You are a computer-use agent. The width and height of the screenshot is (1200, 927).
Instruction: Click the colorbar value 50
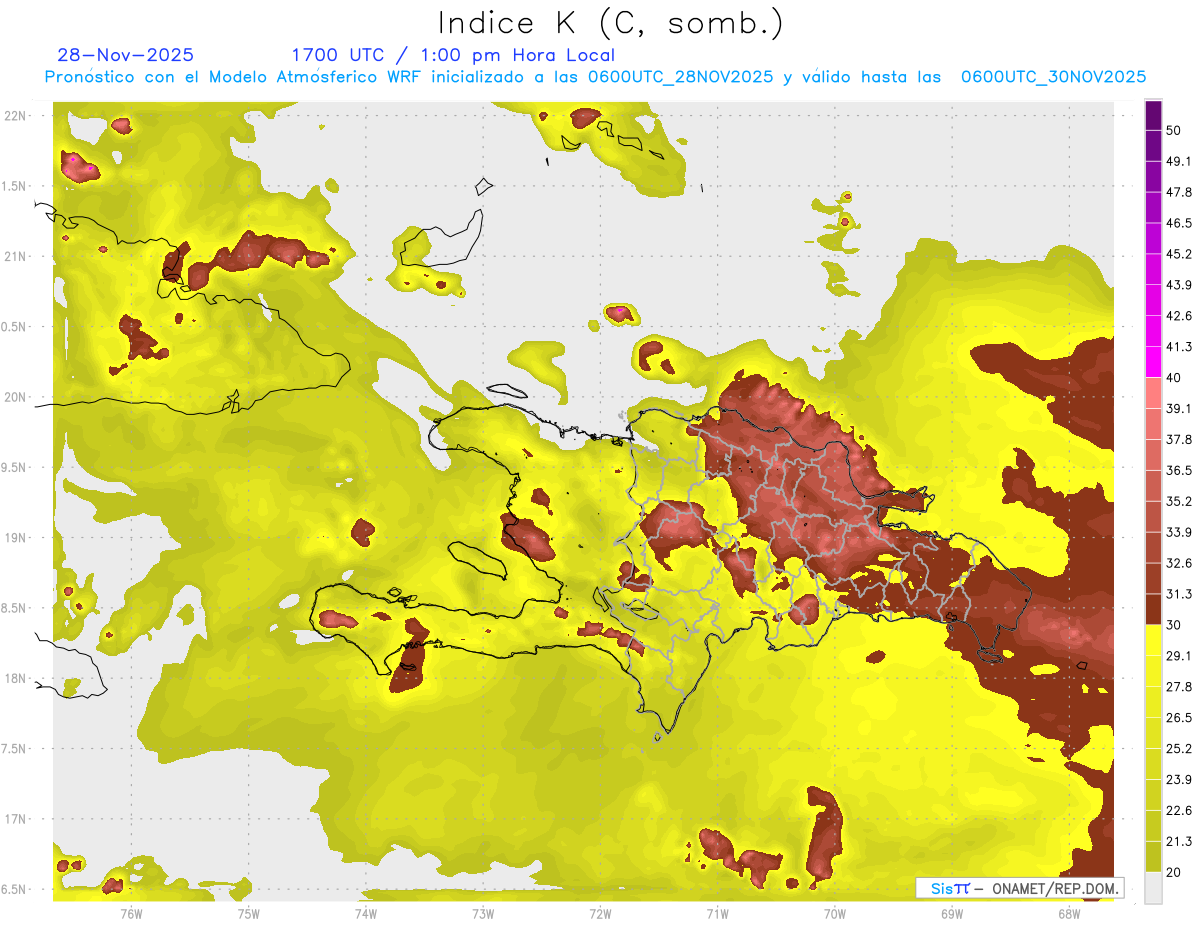tap(1175, 130)
